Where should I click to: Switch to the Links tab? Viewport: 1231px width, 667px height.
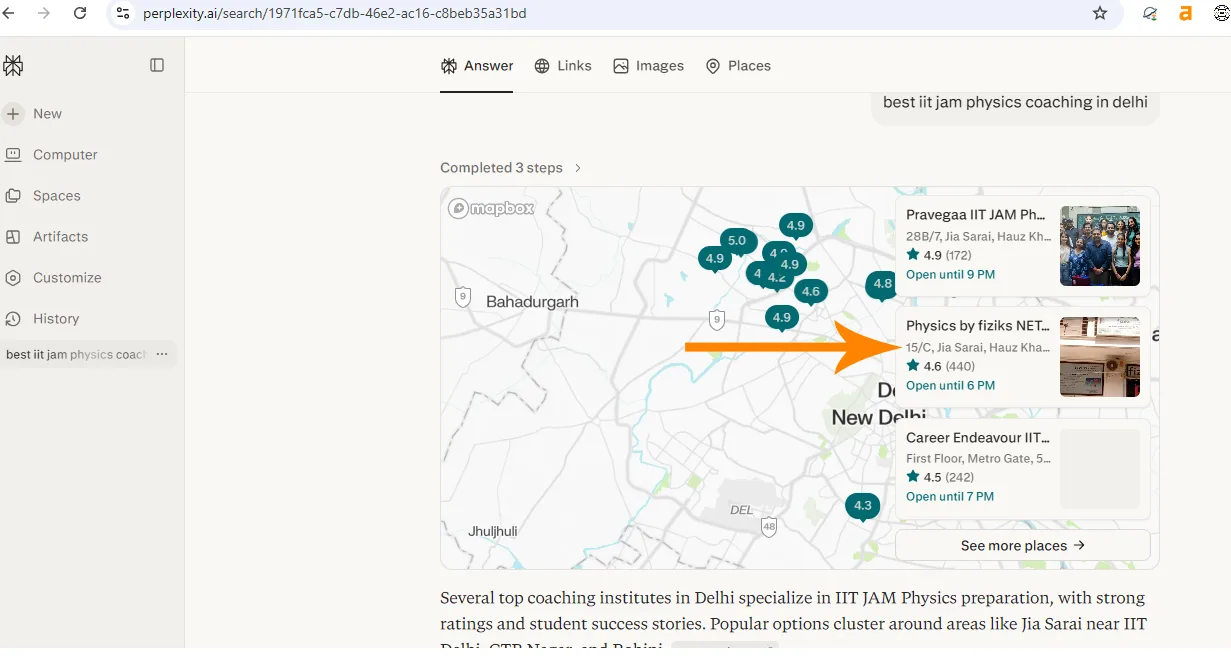point(563,66)
